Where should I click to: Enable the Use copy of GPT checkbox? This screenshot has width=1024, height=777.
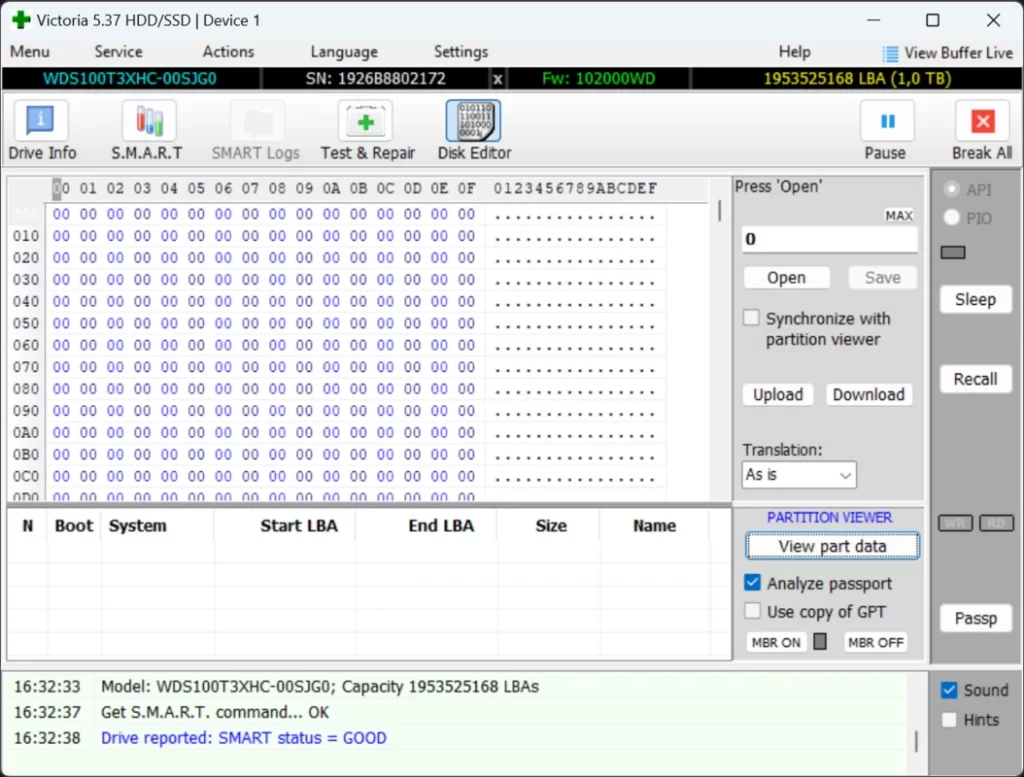tap(753, 611)
